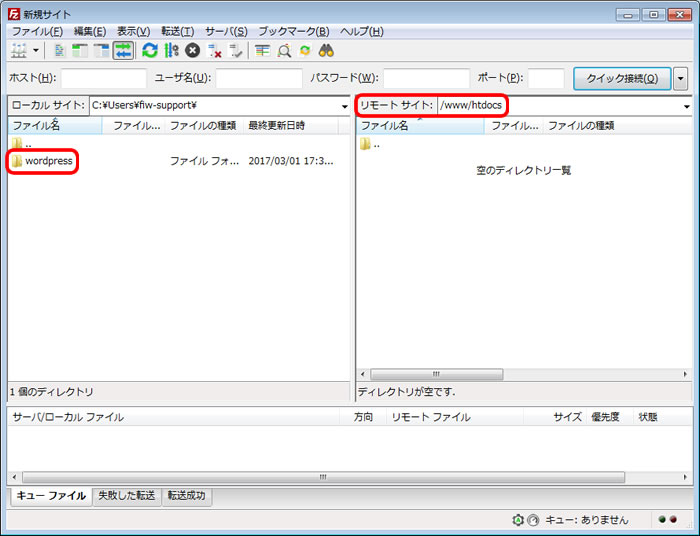
Task: Select the local wordpress folder
Action: pos(42,161)
